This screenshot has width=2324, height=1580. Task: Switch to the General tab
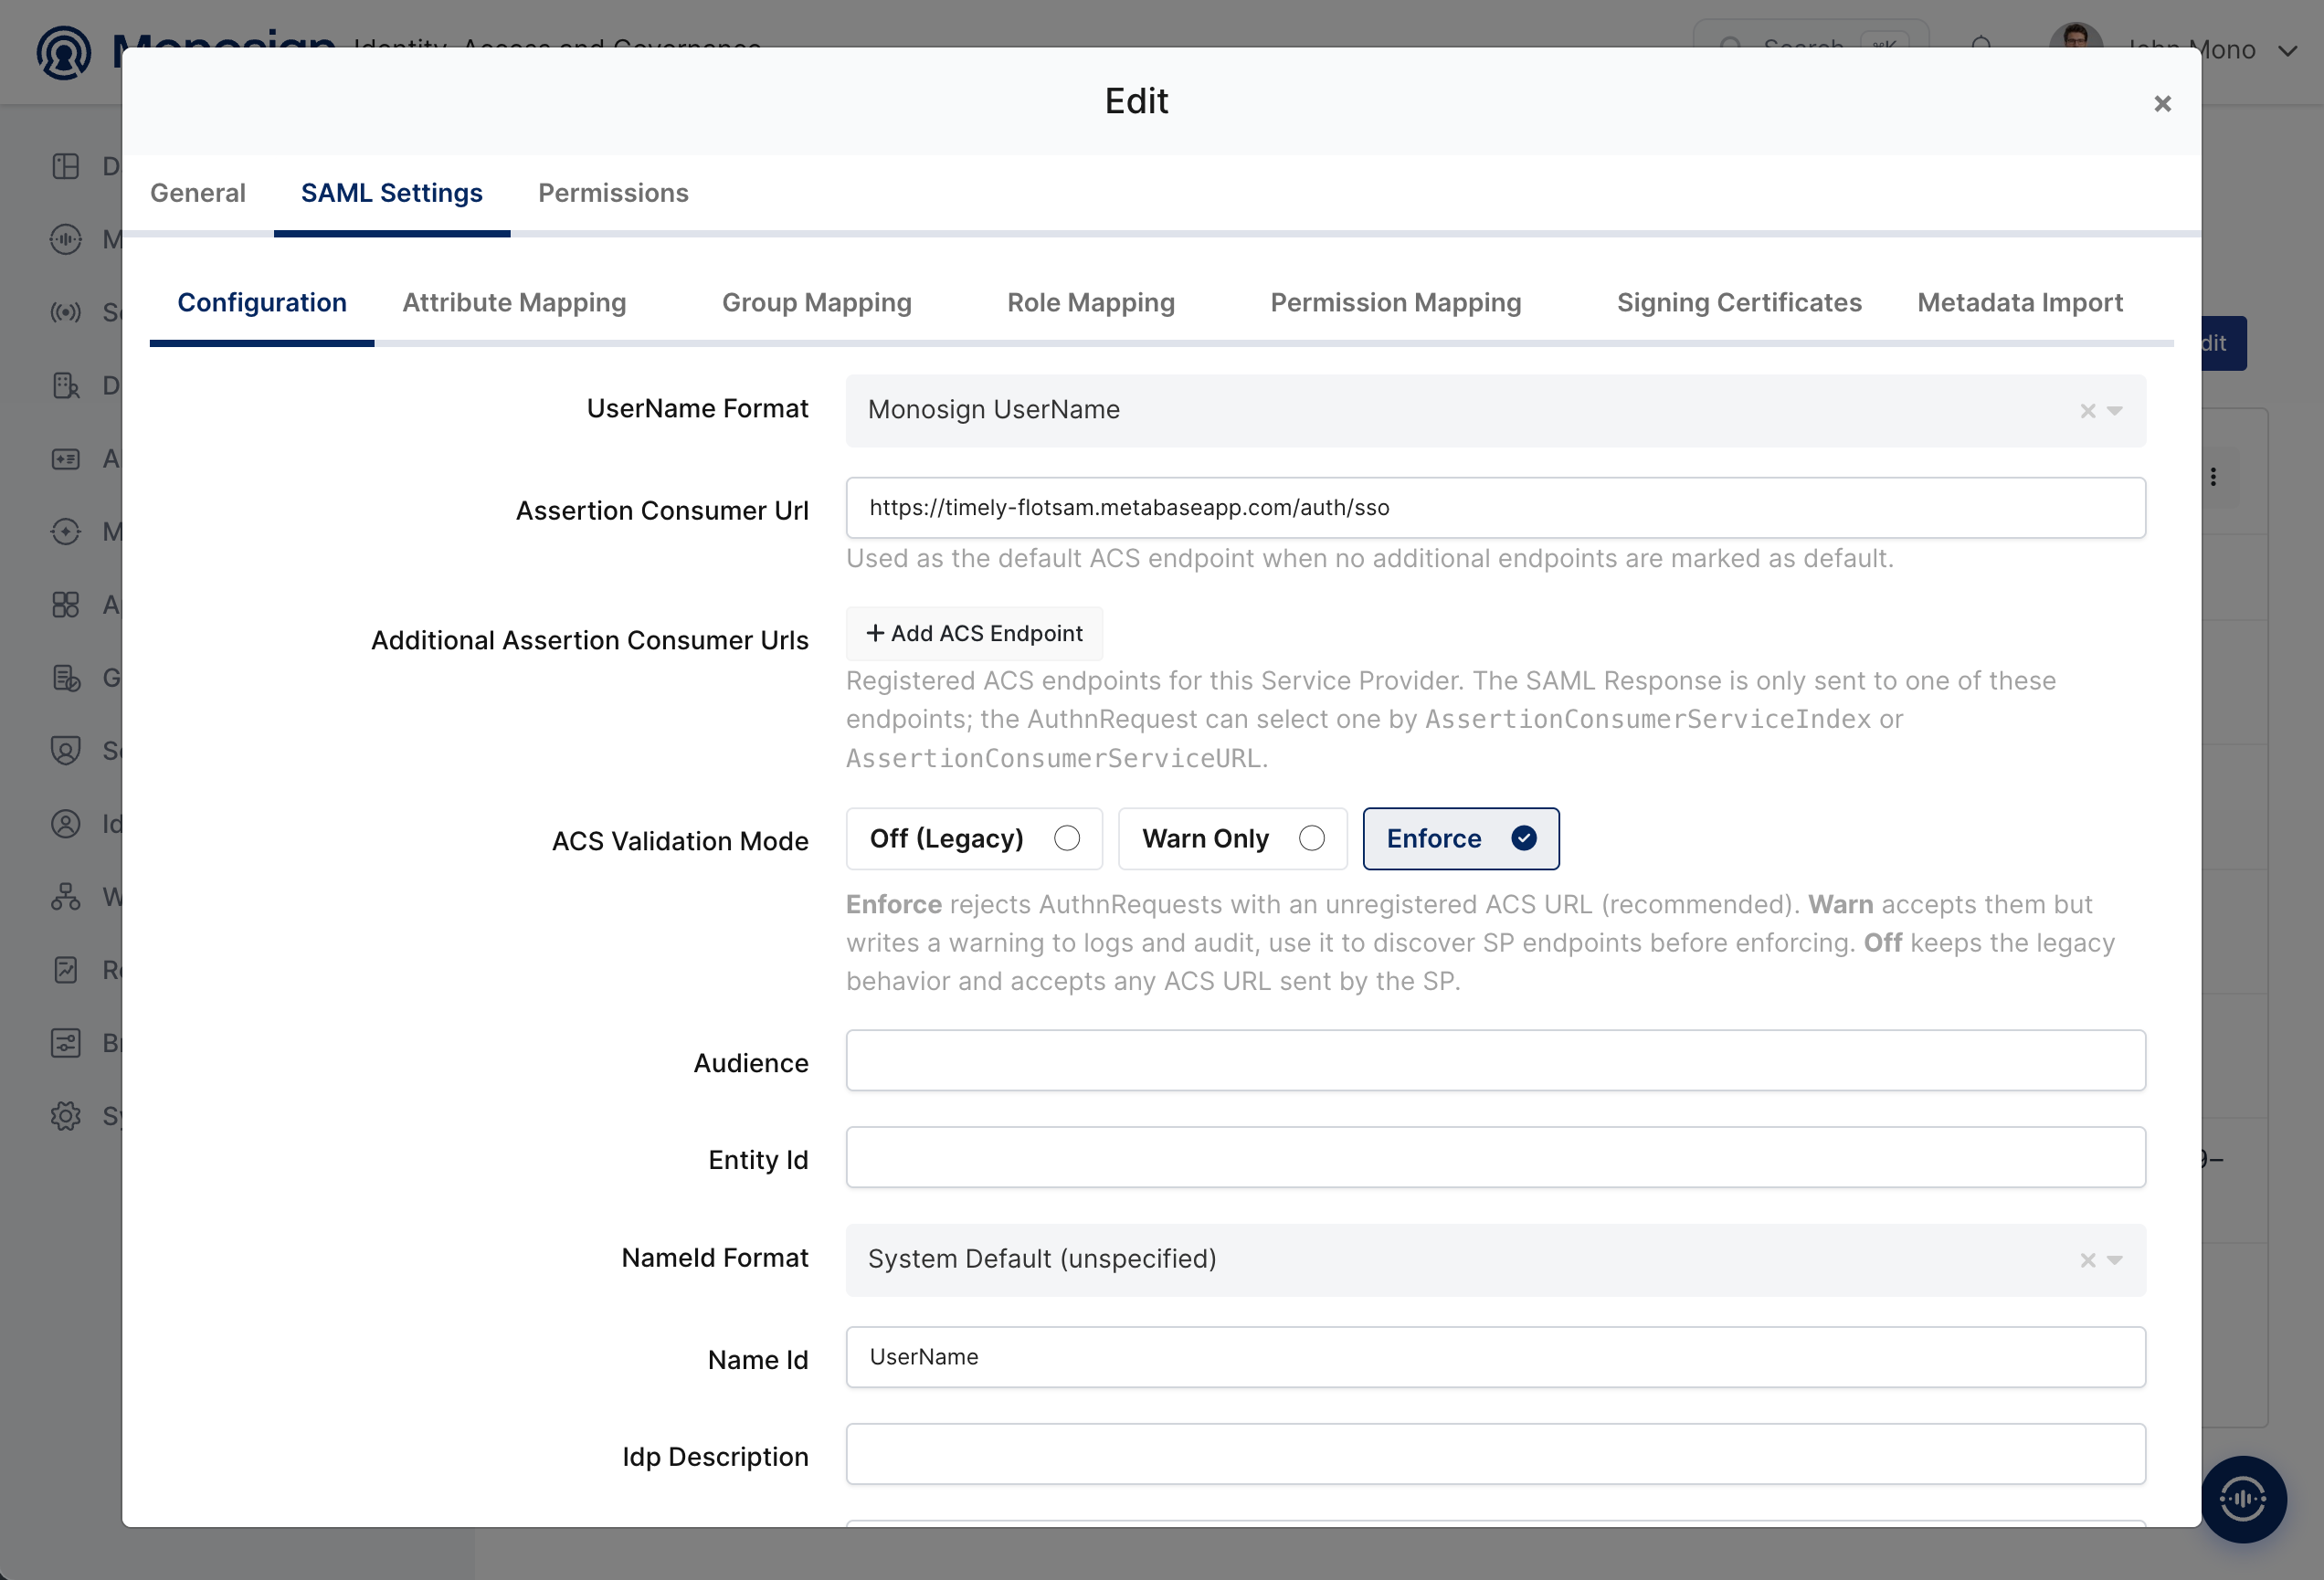198,193
